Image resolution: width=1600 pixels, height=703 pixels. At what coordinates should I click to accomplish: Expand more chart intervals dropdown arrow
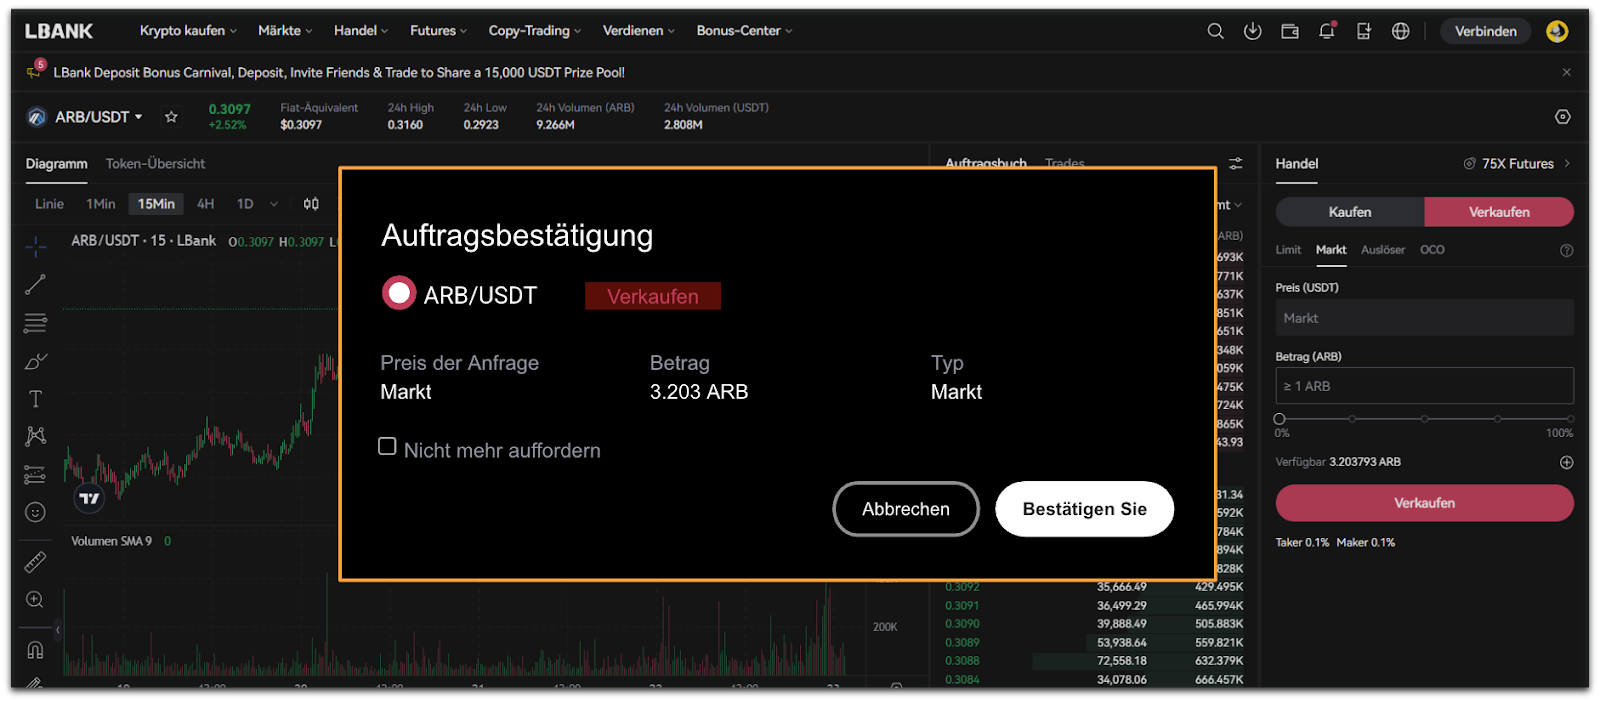(x=274, y=204)
